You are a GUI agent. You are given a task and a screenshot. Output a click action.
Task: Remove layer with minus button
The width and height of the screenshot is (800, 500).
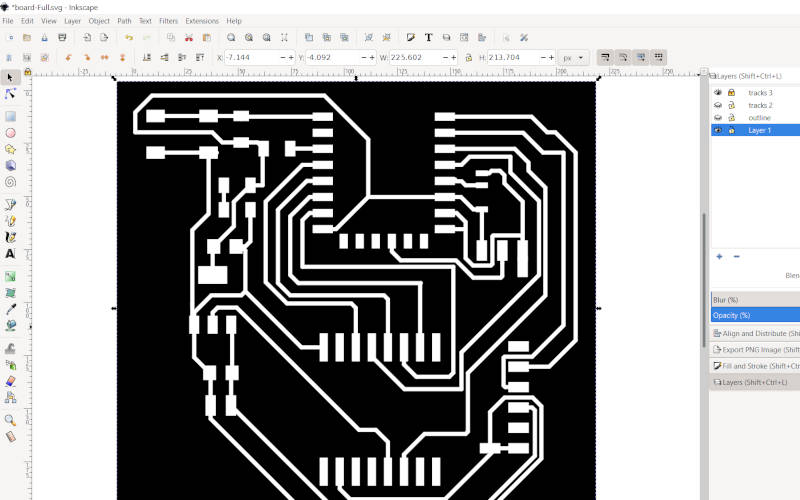[x=736, y=256]
